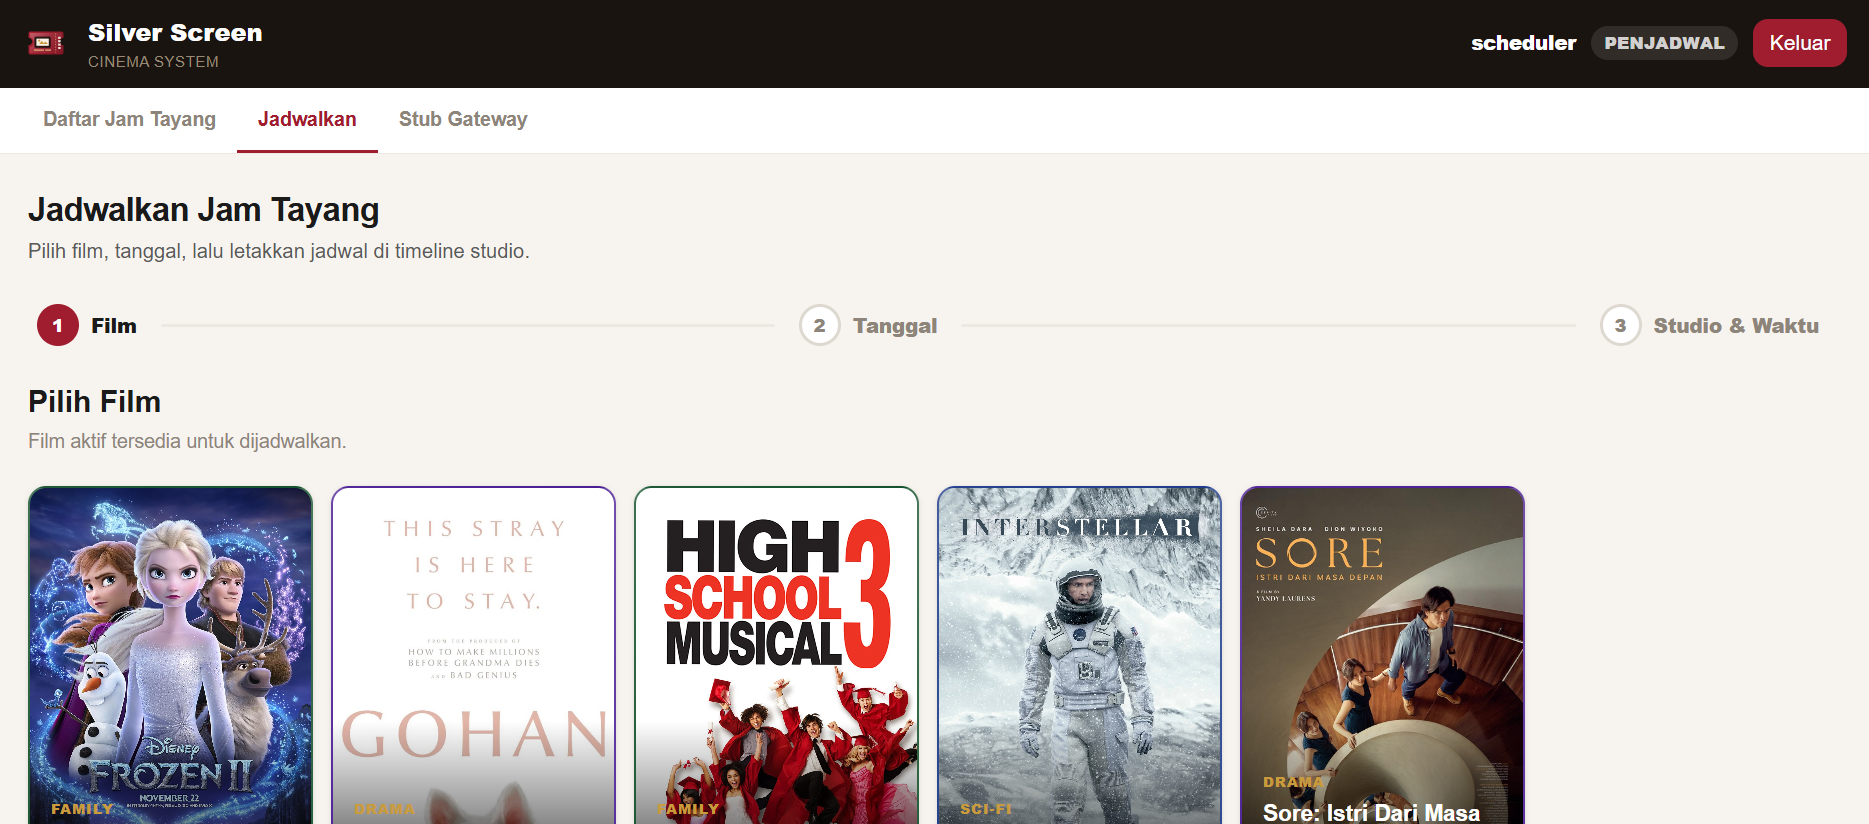1869x824 pixels.
Task: Click the SCI-FI genre label on Interstellar
Action: [x=986, y=808]
